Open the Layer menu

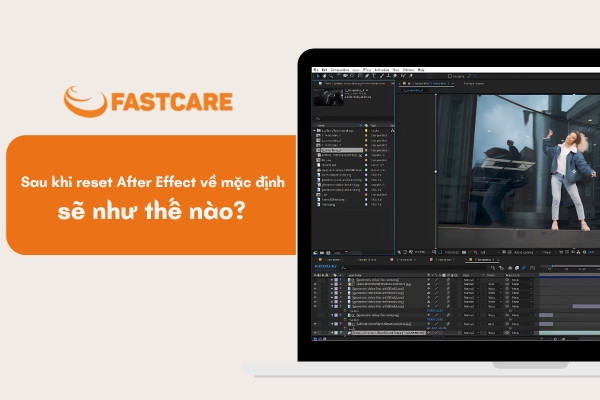pos(356,70)
